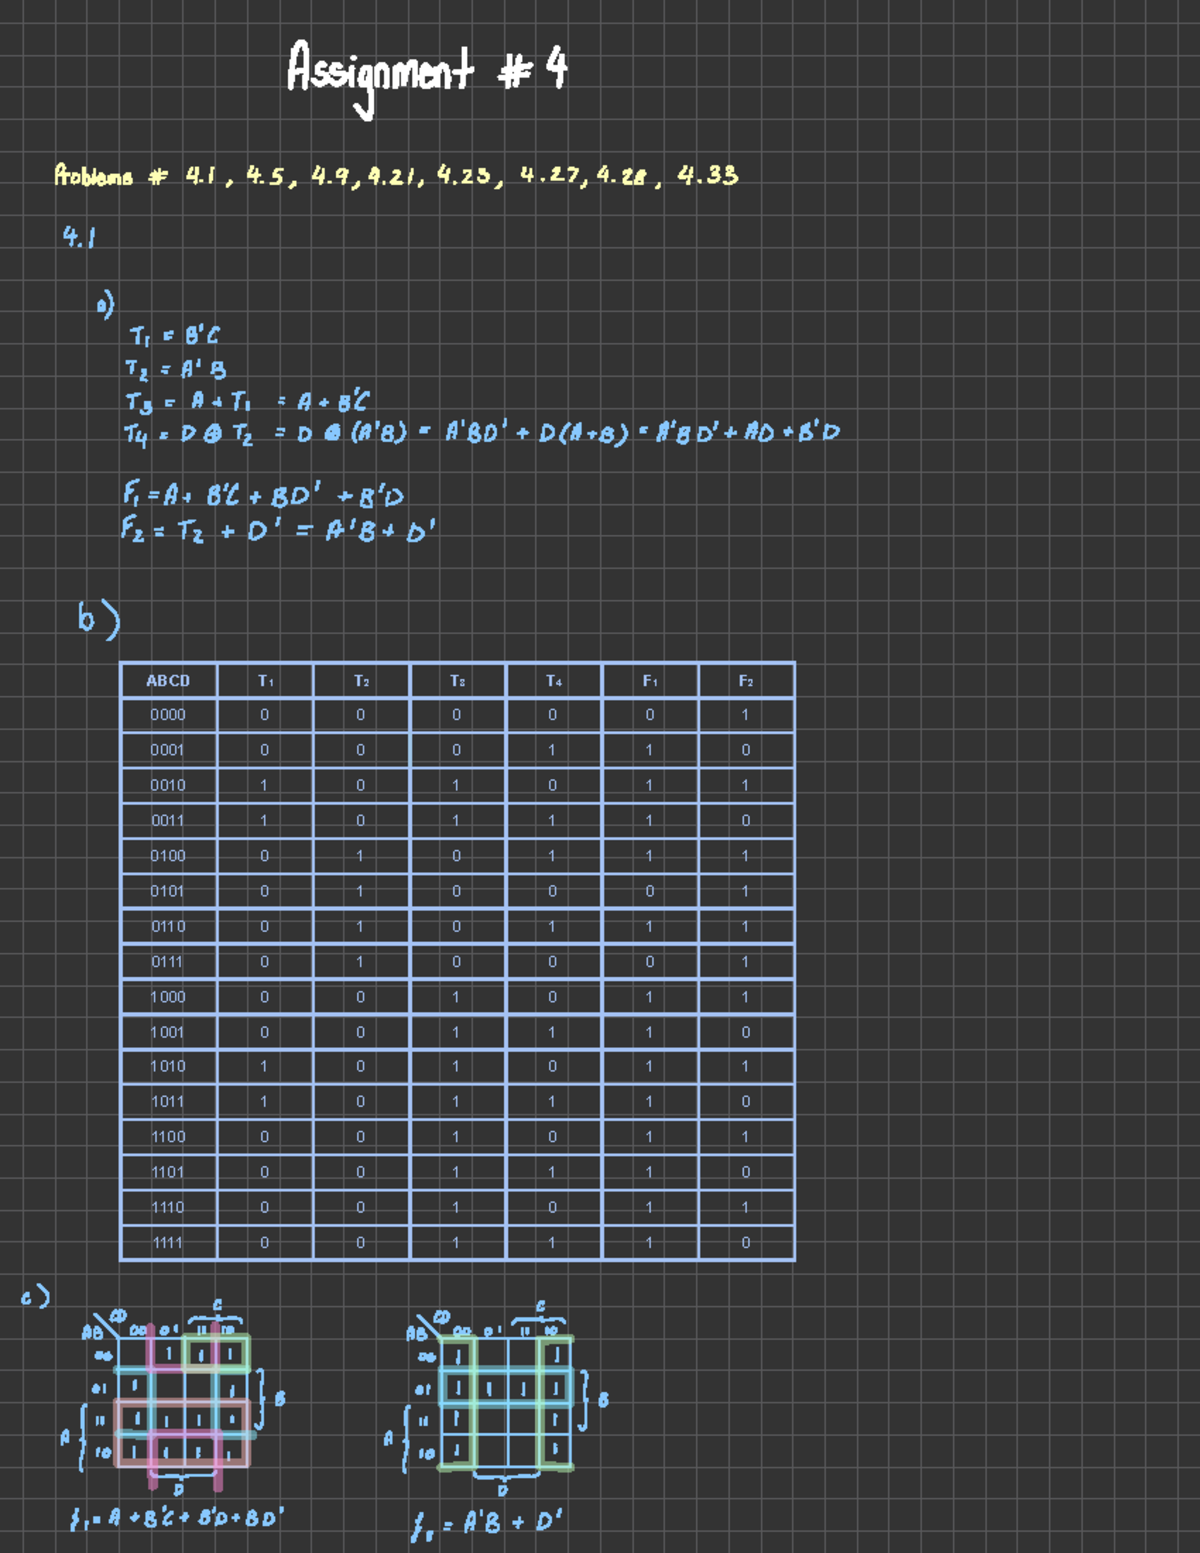The width and height of the screenshot is (1200, 1553).
Task: Select the "0010" row label
Action: click(x=168, y=785)
